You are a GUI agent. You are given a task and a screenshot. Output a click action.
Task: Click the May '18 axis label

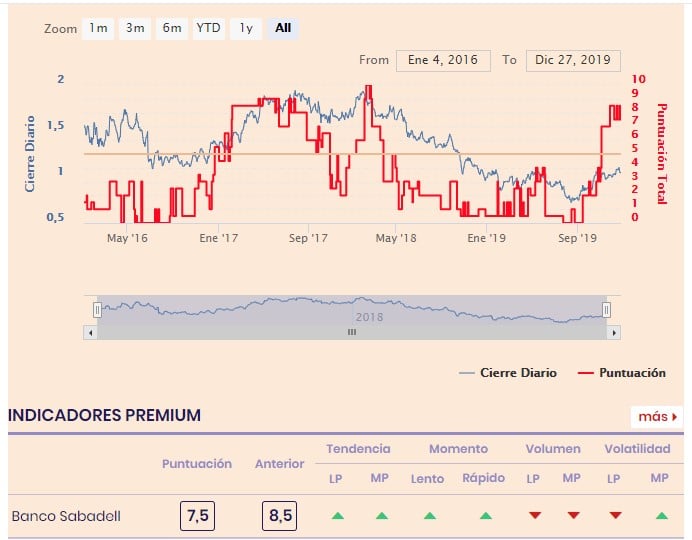point(396,238)
